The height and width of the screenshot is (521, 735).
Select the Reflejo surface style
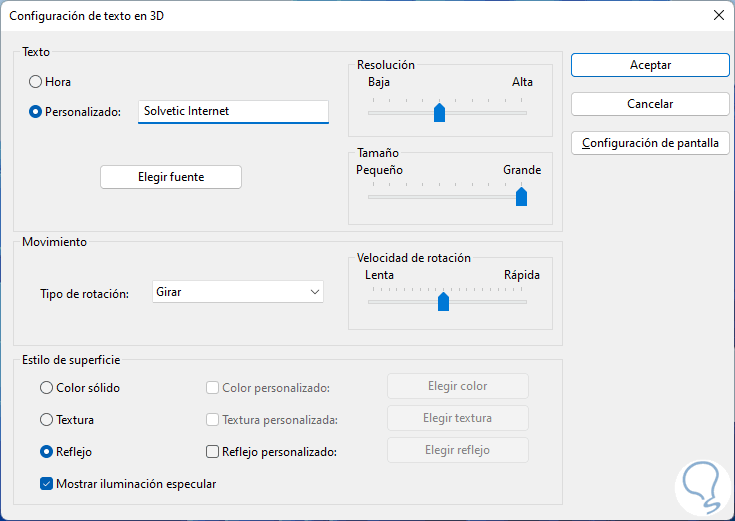point(47,452)
